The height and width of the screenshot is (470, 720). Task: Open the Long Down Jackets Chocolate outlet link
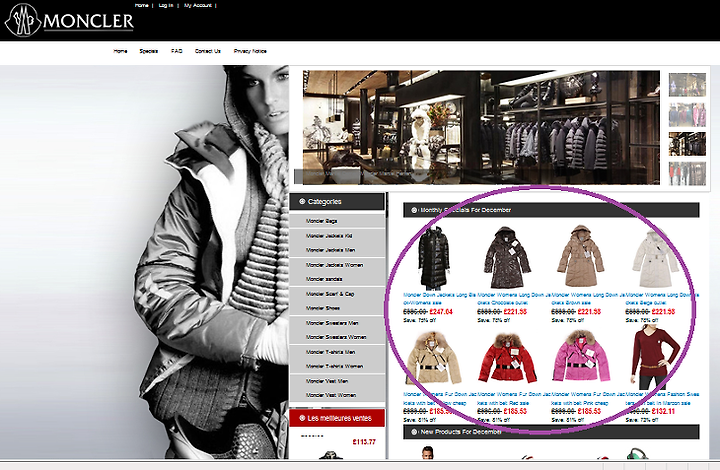513,299
